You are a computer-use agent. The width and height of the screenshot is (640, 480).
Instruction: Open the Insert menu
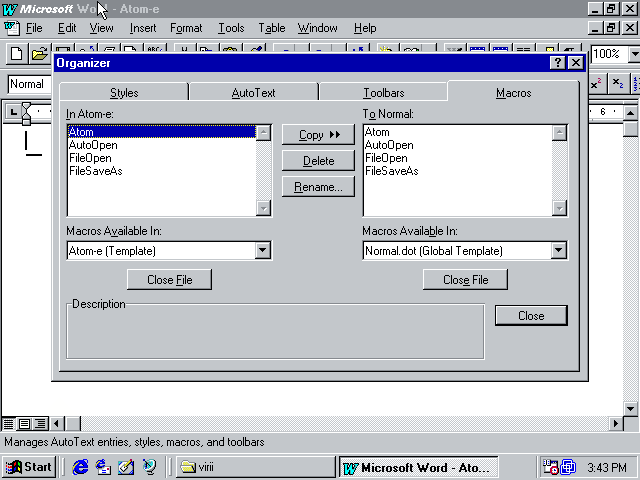143,28
